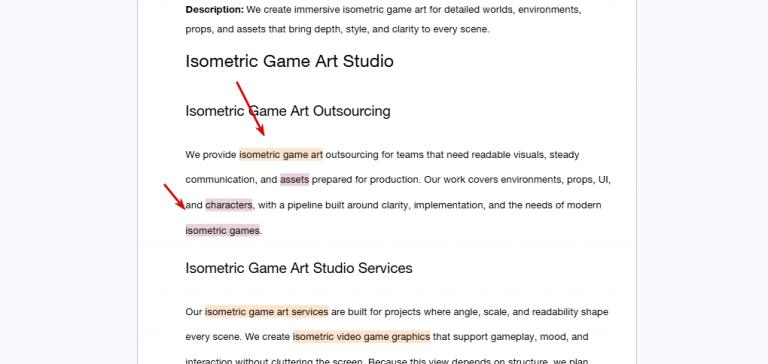The width and height of the screenshot is (768, 364).
Task: Click the text 'Our work covers environments, props, UI,'
Action: coord(517,180)
